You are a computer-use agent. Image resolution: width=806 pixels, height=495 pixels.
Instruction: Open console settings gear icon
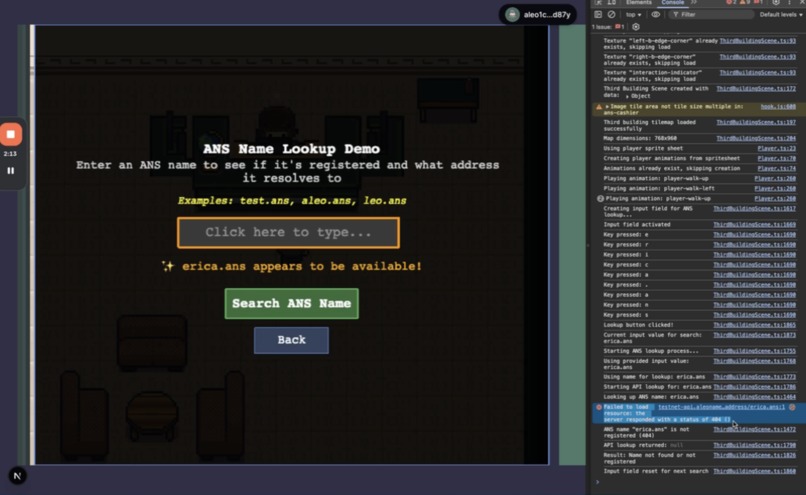[636, 27]
